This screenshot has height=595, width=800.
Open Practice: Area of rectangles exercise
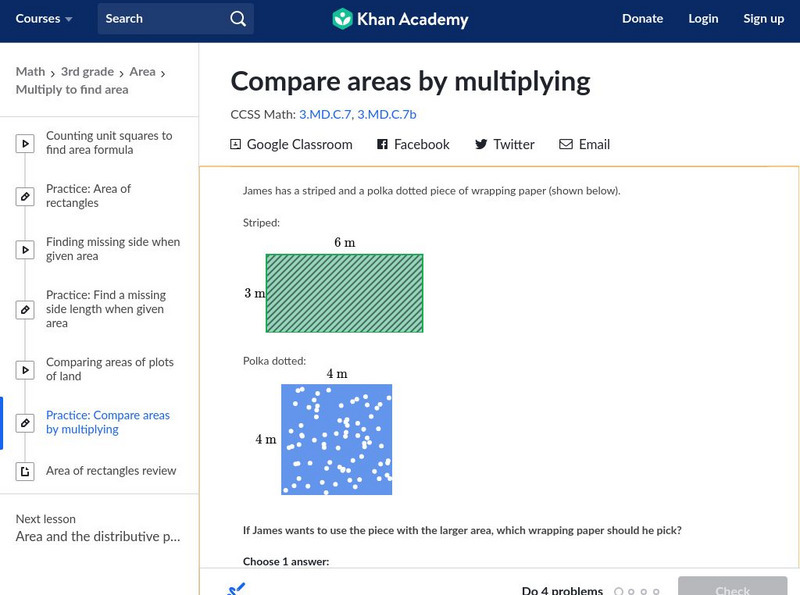pyautogui.click(x=88, y=196)
